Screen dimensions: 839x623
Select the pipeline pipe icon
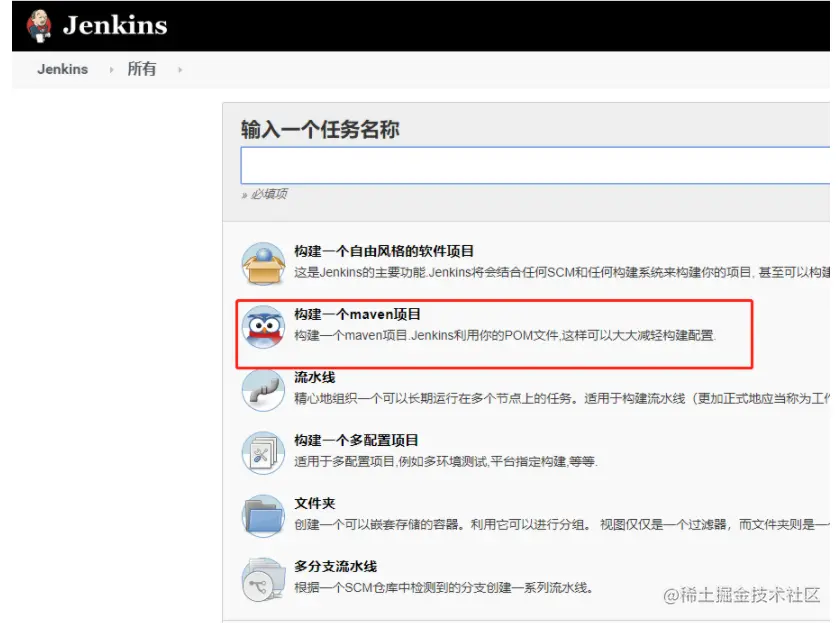(x=263, y=390)
